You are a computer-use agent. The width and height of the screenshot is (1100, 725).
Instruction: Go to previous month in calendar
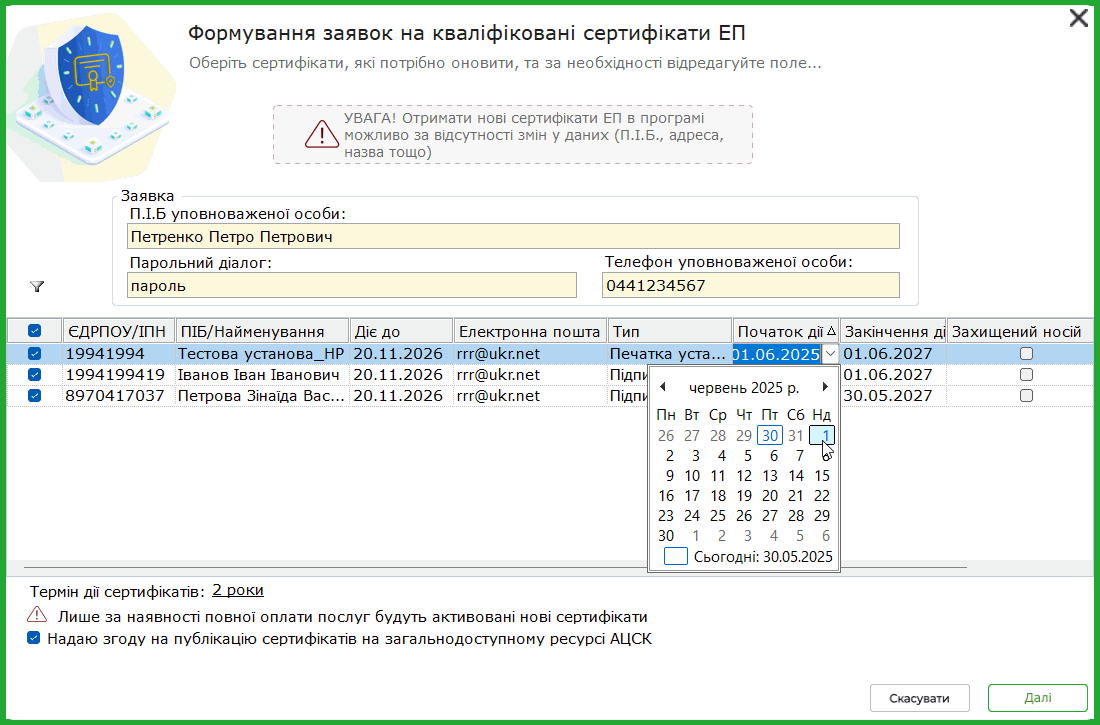coord(663,387)
